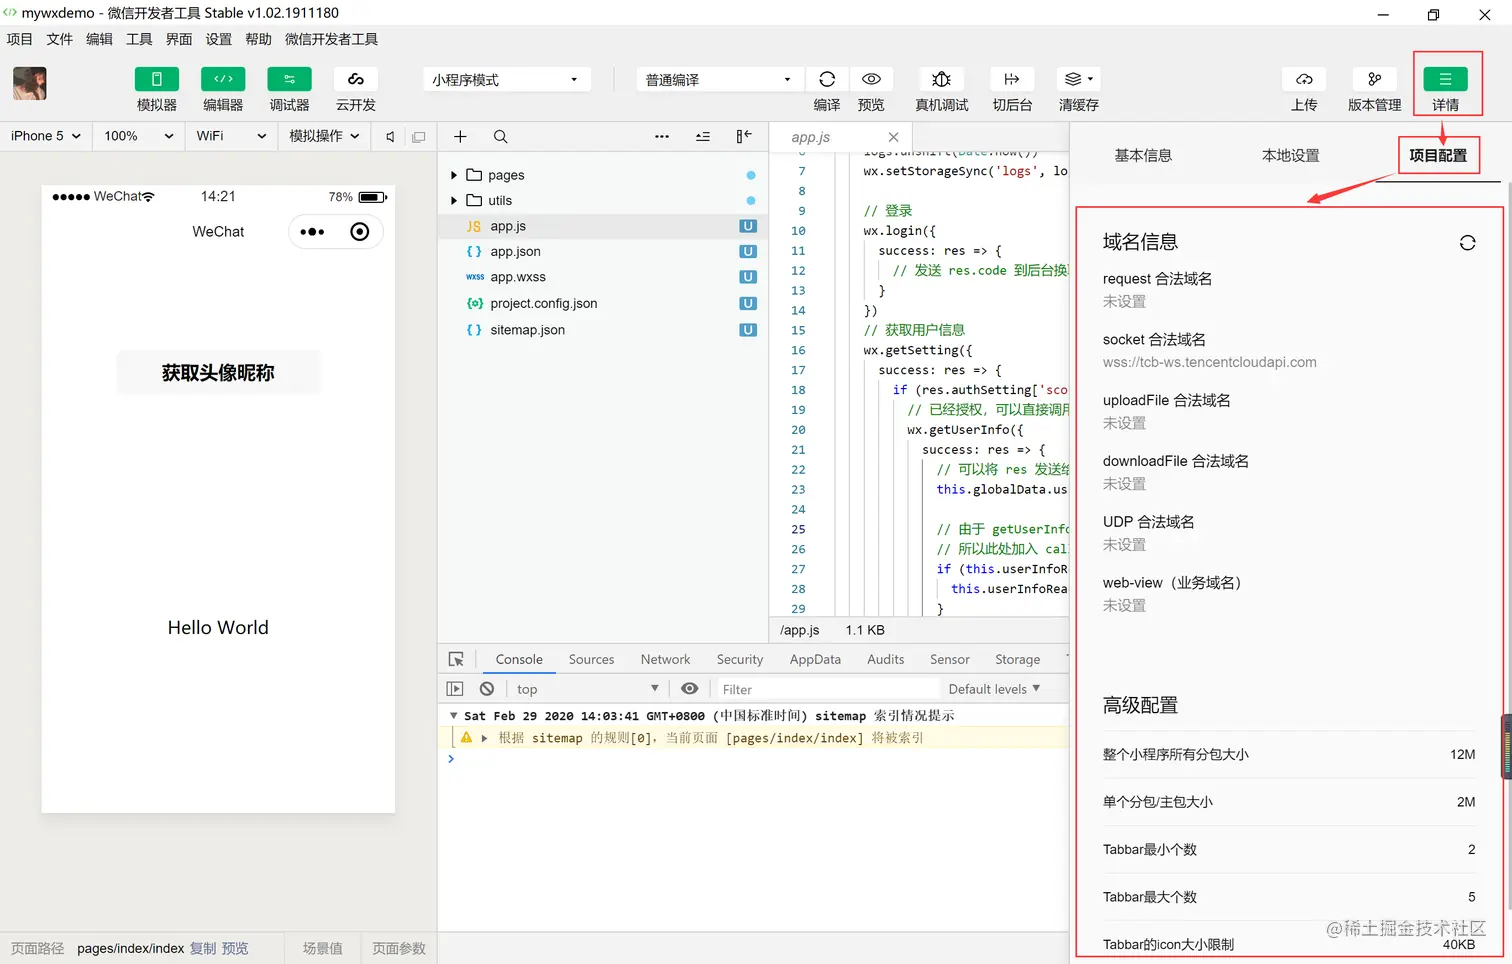Open the 100% zoom dropdown
This screenshot has width=1512, height=964.
(x=138, y=136)
